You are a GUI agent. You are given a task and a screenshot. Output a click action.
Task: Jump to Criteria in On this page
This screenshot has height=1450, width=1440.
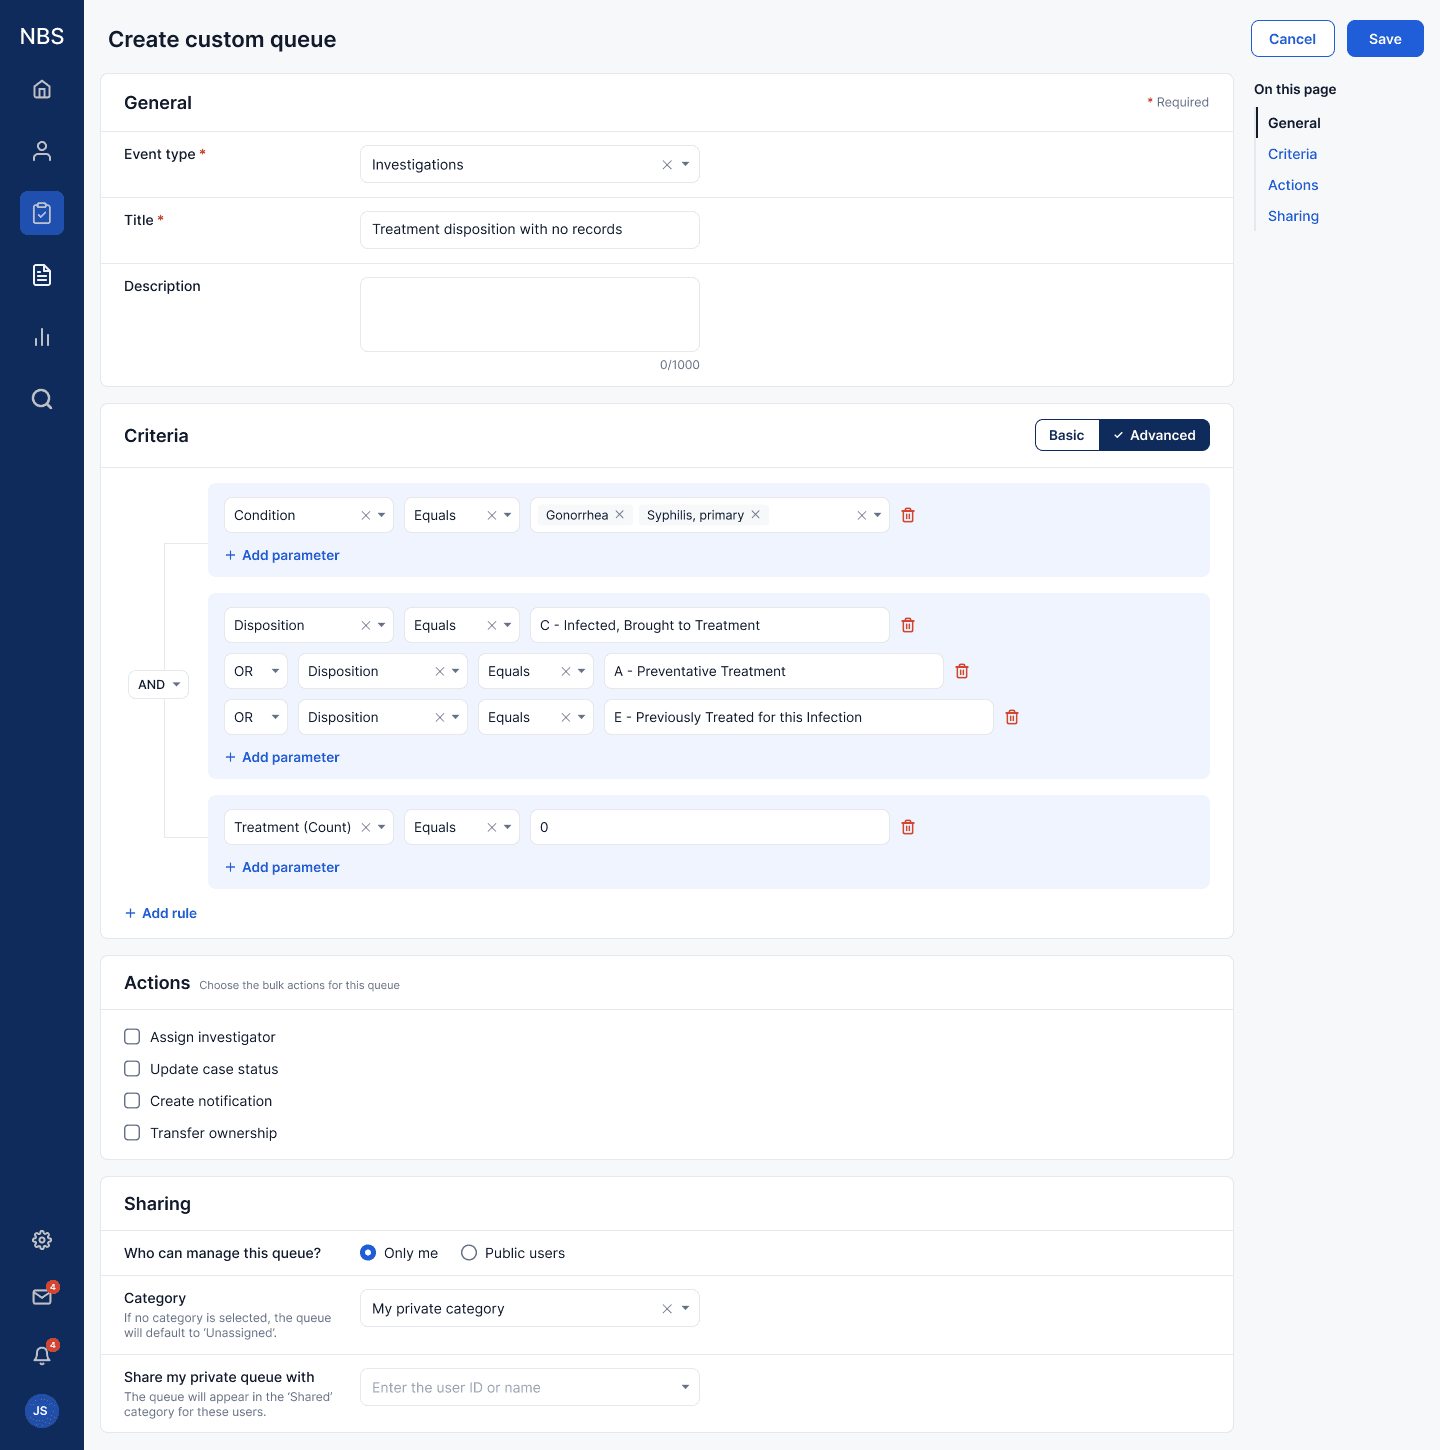tap(1292, 154)
